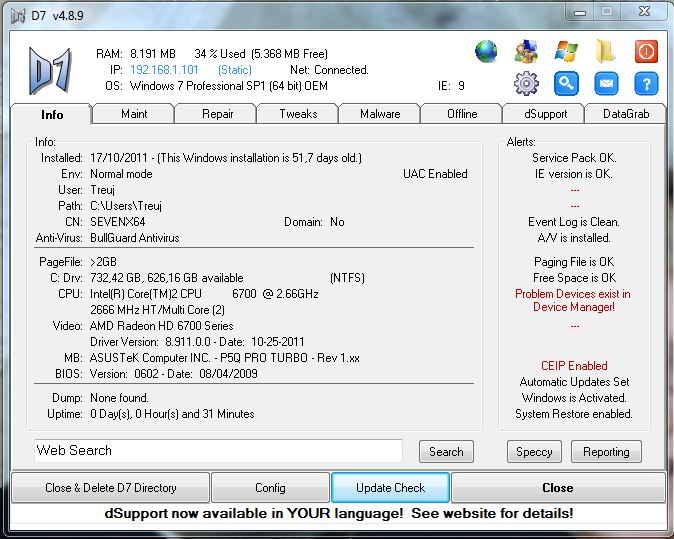Click the dSupport language banner at bottom

pos(339,513)
